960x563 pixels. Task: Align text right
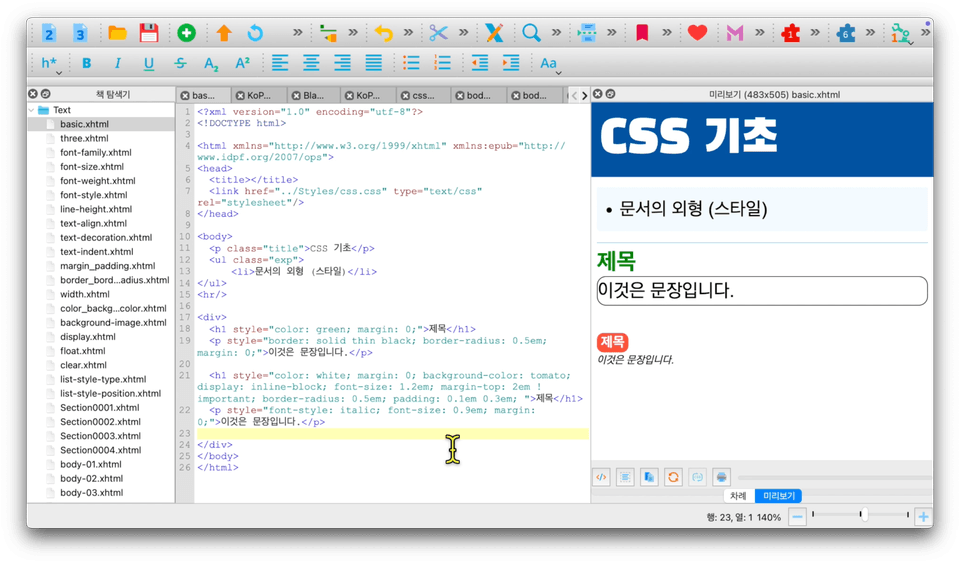click(342, 63)
